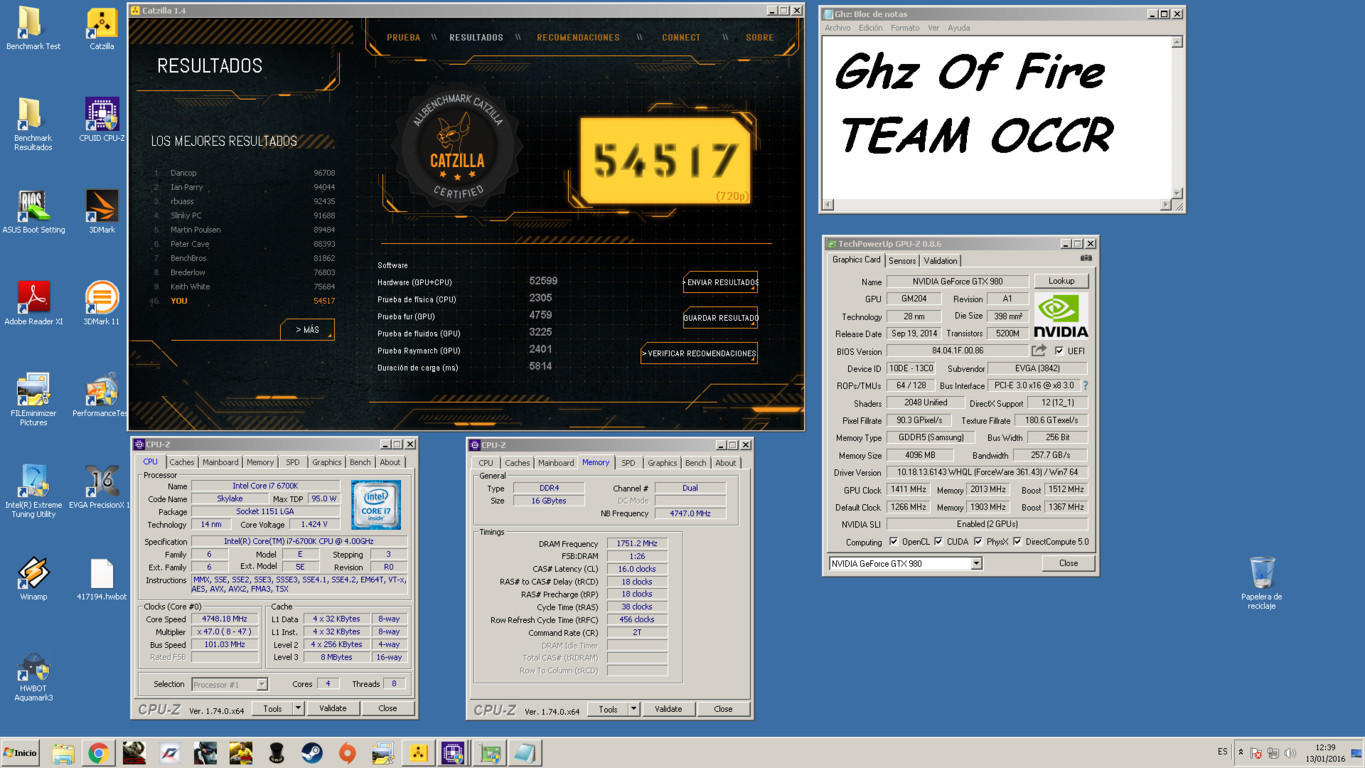Open the ASUS Boot Setting desktop icon
The width and height of the screenshot is (1365, 768).
tap(33, 212)
